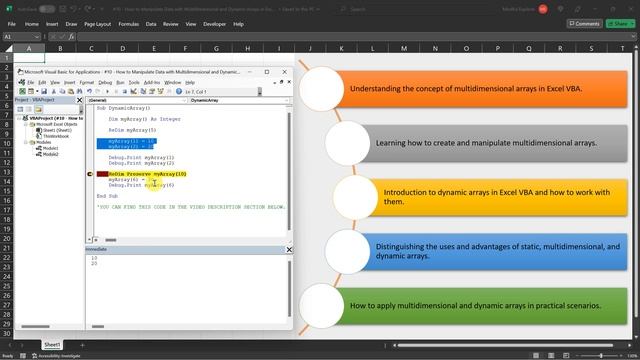Collapse the VBAProject tree node

(19, 118)
